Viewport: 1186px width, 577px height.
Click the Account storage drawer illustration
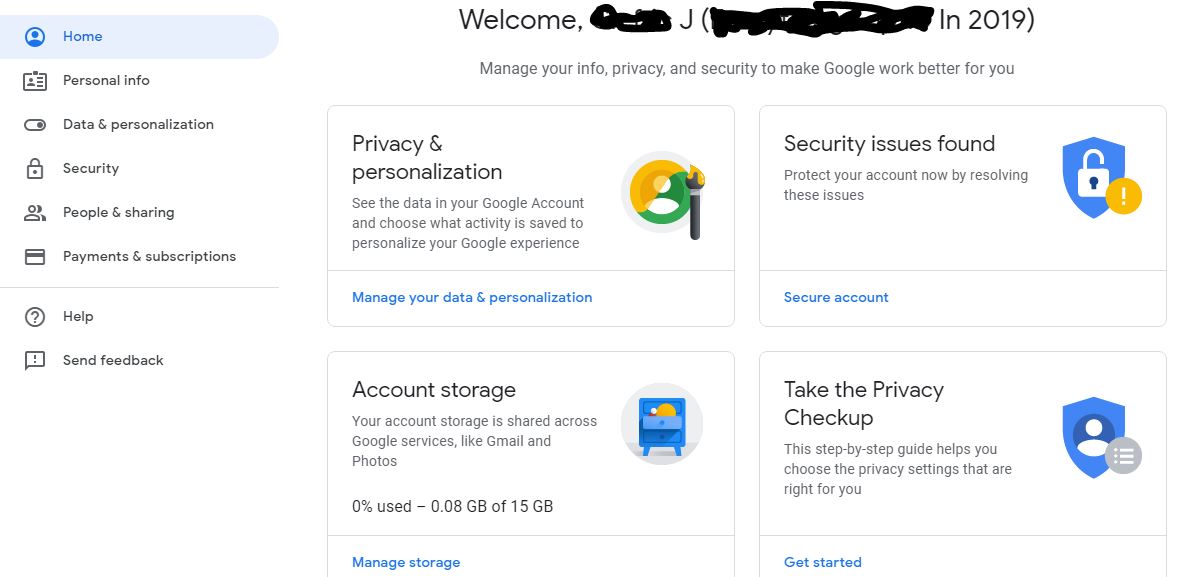[x=662, y=425]
